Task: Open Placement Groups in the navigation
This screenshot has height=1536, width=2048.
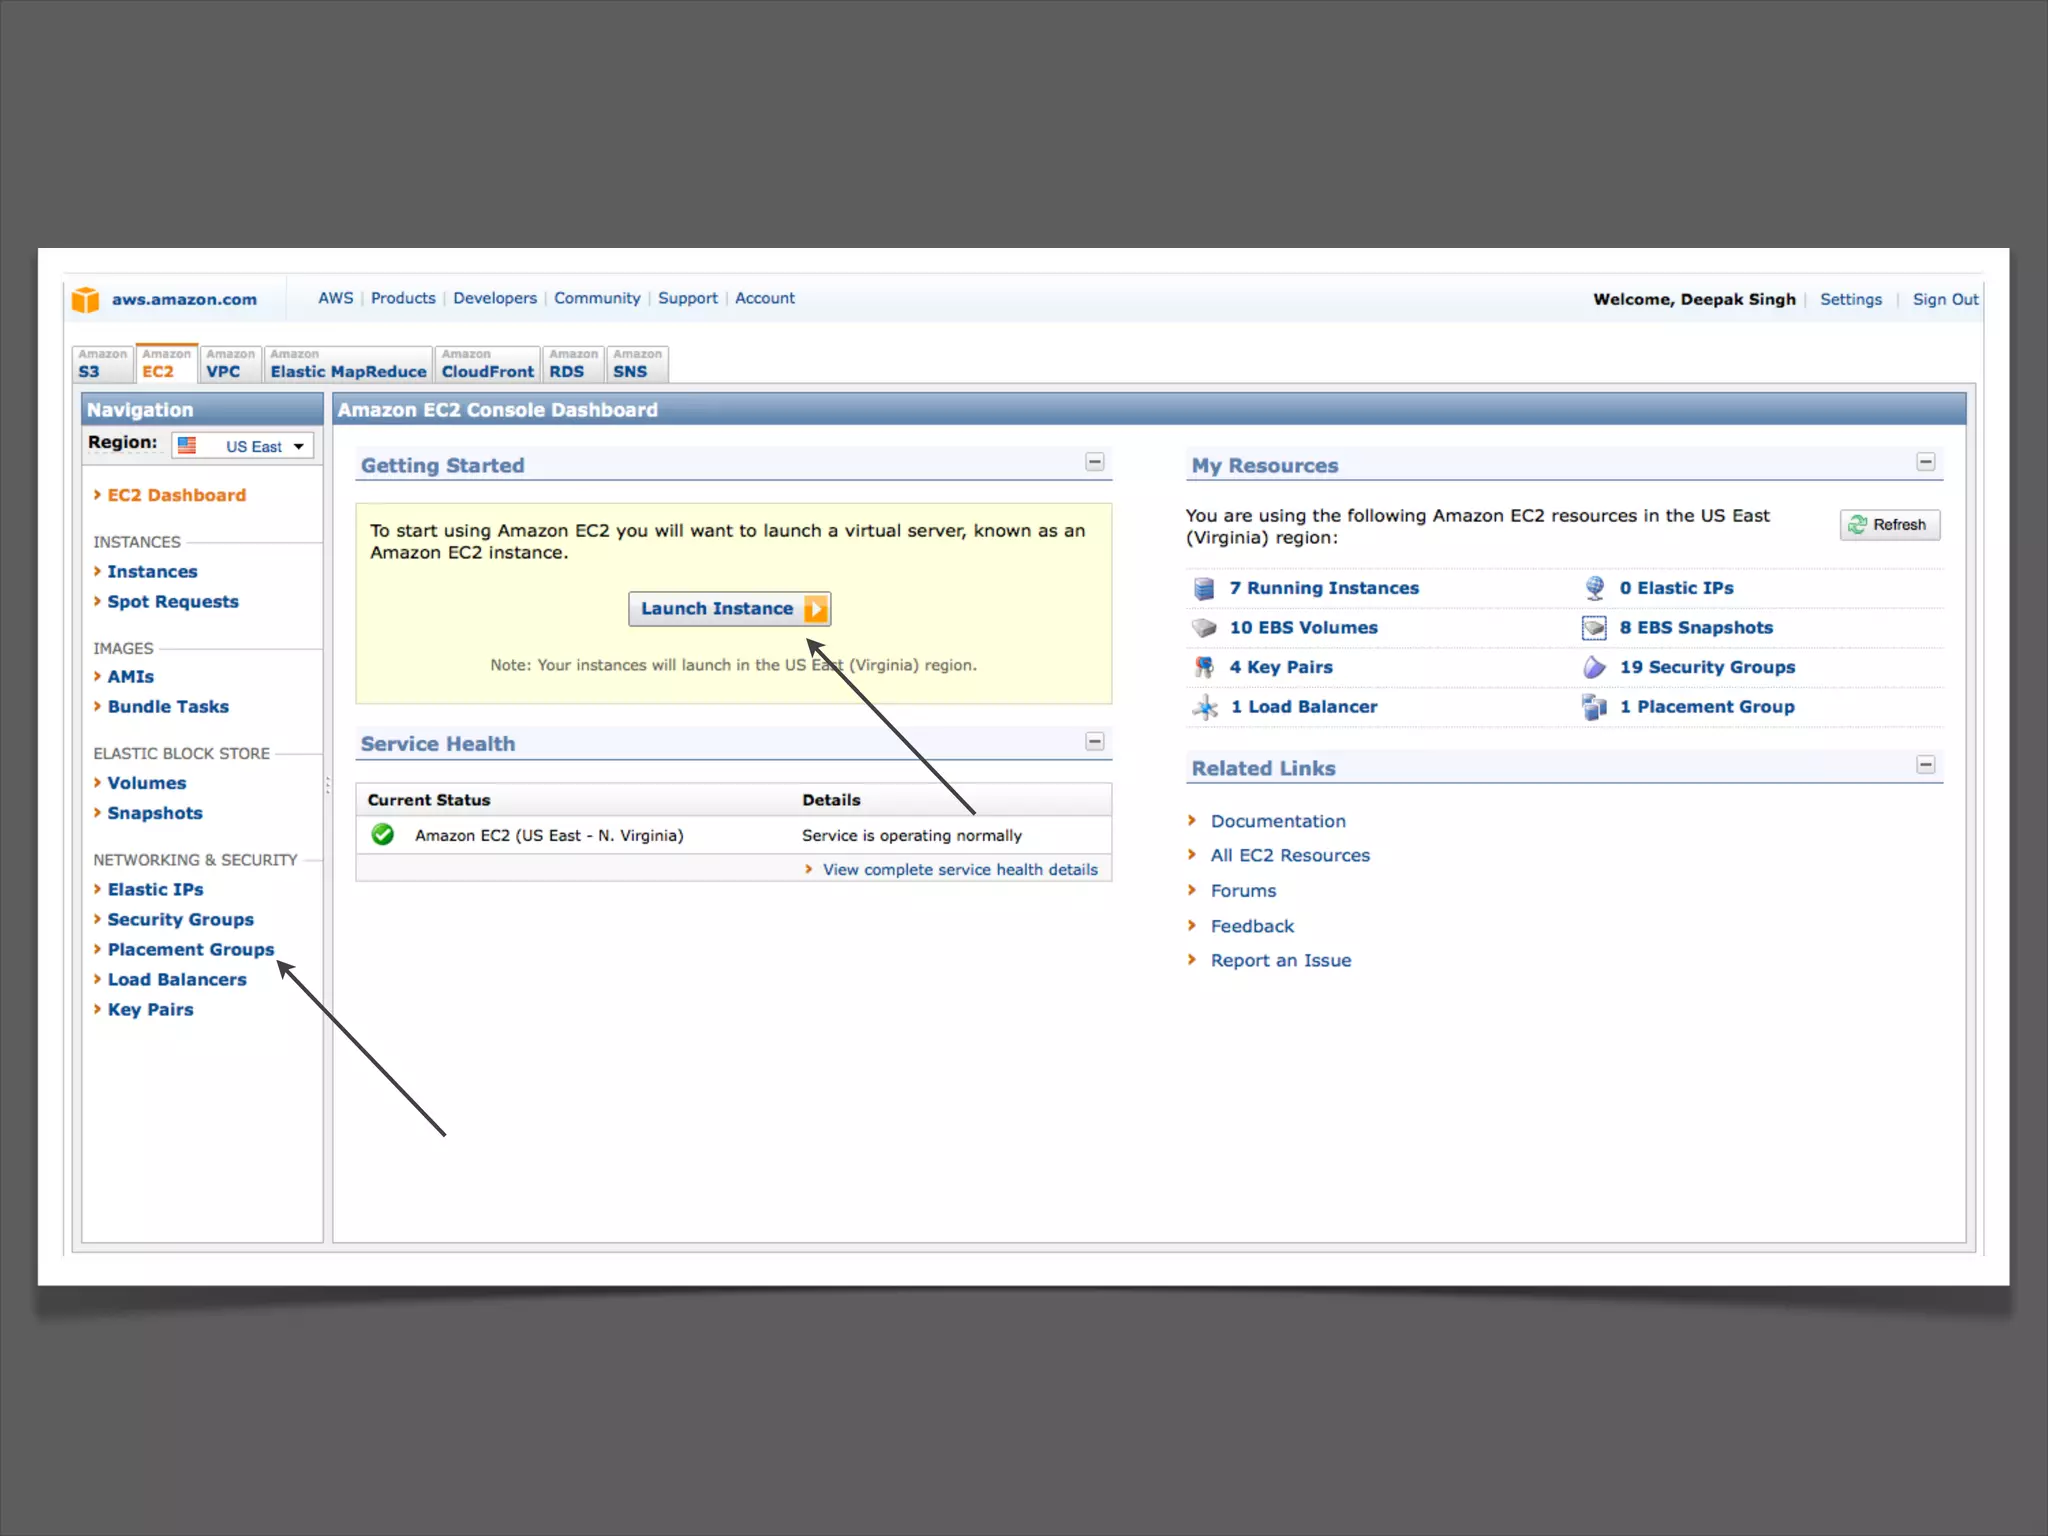Action: (190, 950)
